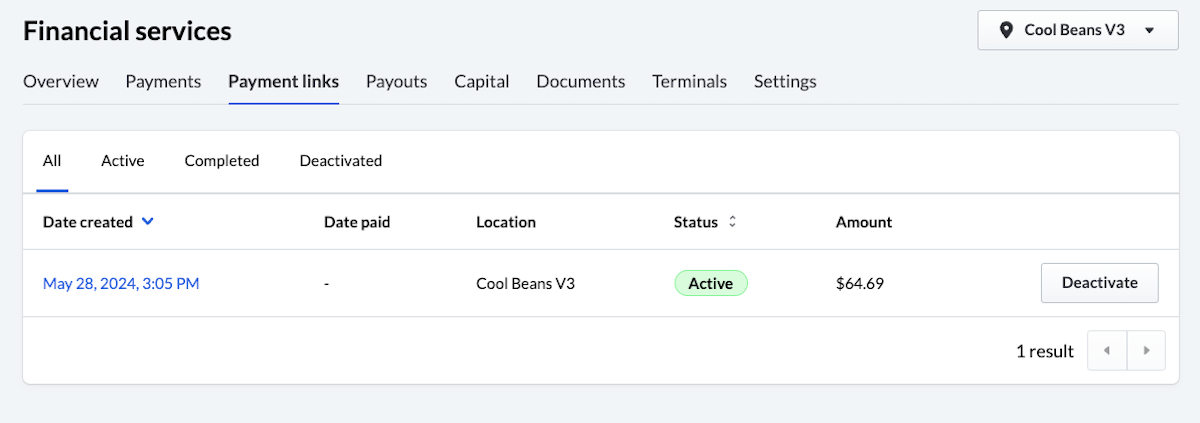The image size is (1200, 423).
Task: View the Documents tab
Action: (x=580, y=82)
